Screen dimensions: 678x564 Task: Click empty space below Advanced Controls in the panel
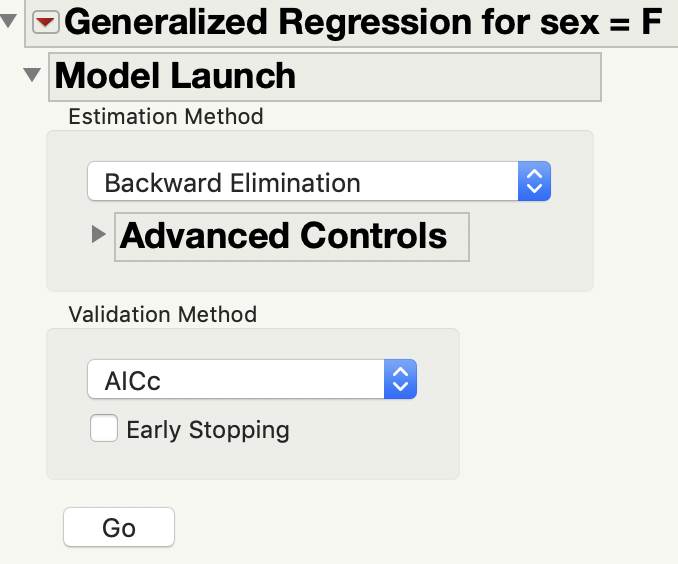[x=320, y=275]
